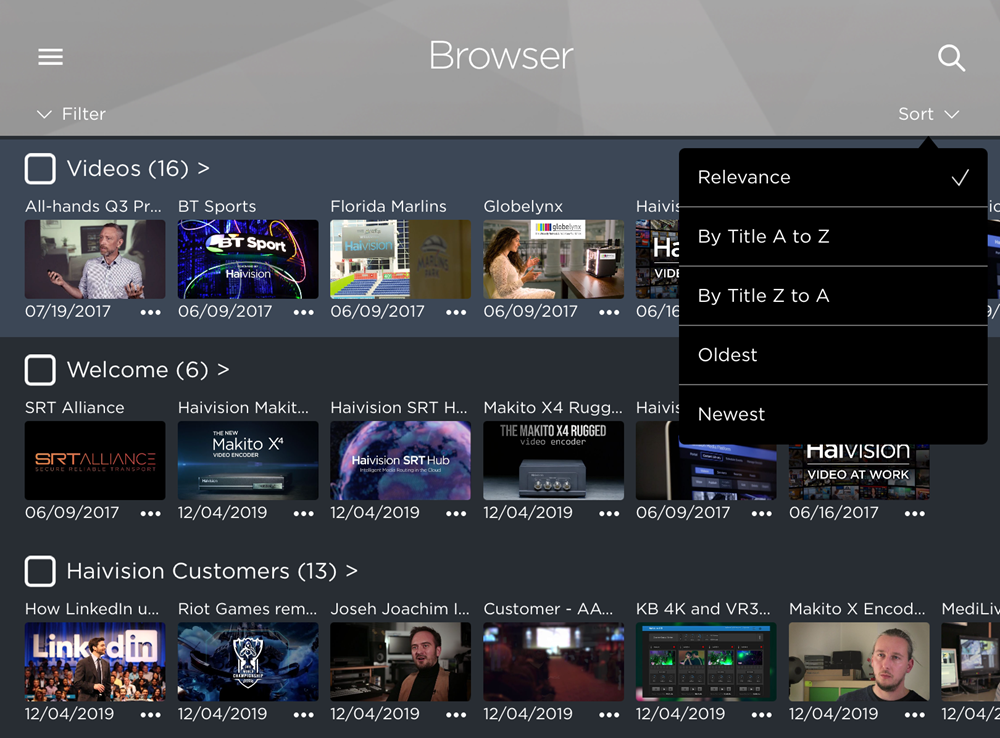The width and height of the screenshot is (1000, 738).
Task: Choose Newest sort option
Action: coord(731,414)
